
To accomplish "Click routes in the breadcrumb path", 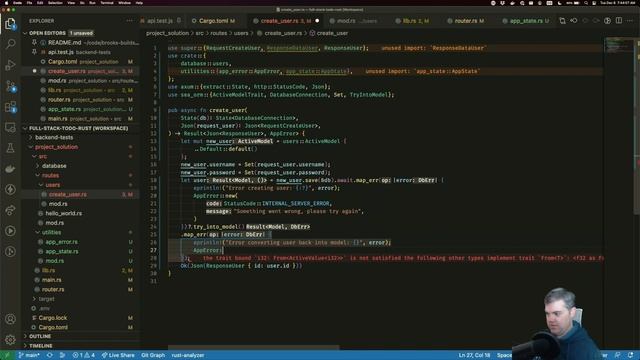I will coord(218,33).
